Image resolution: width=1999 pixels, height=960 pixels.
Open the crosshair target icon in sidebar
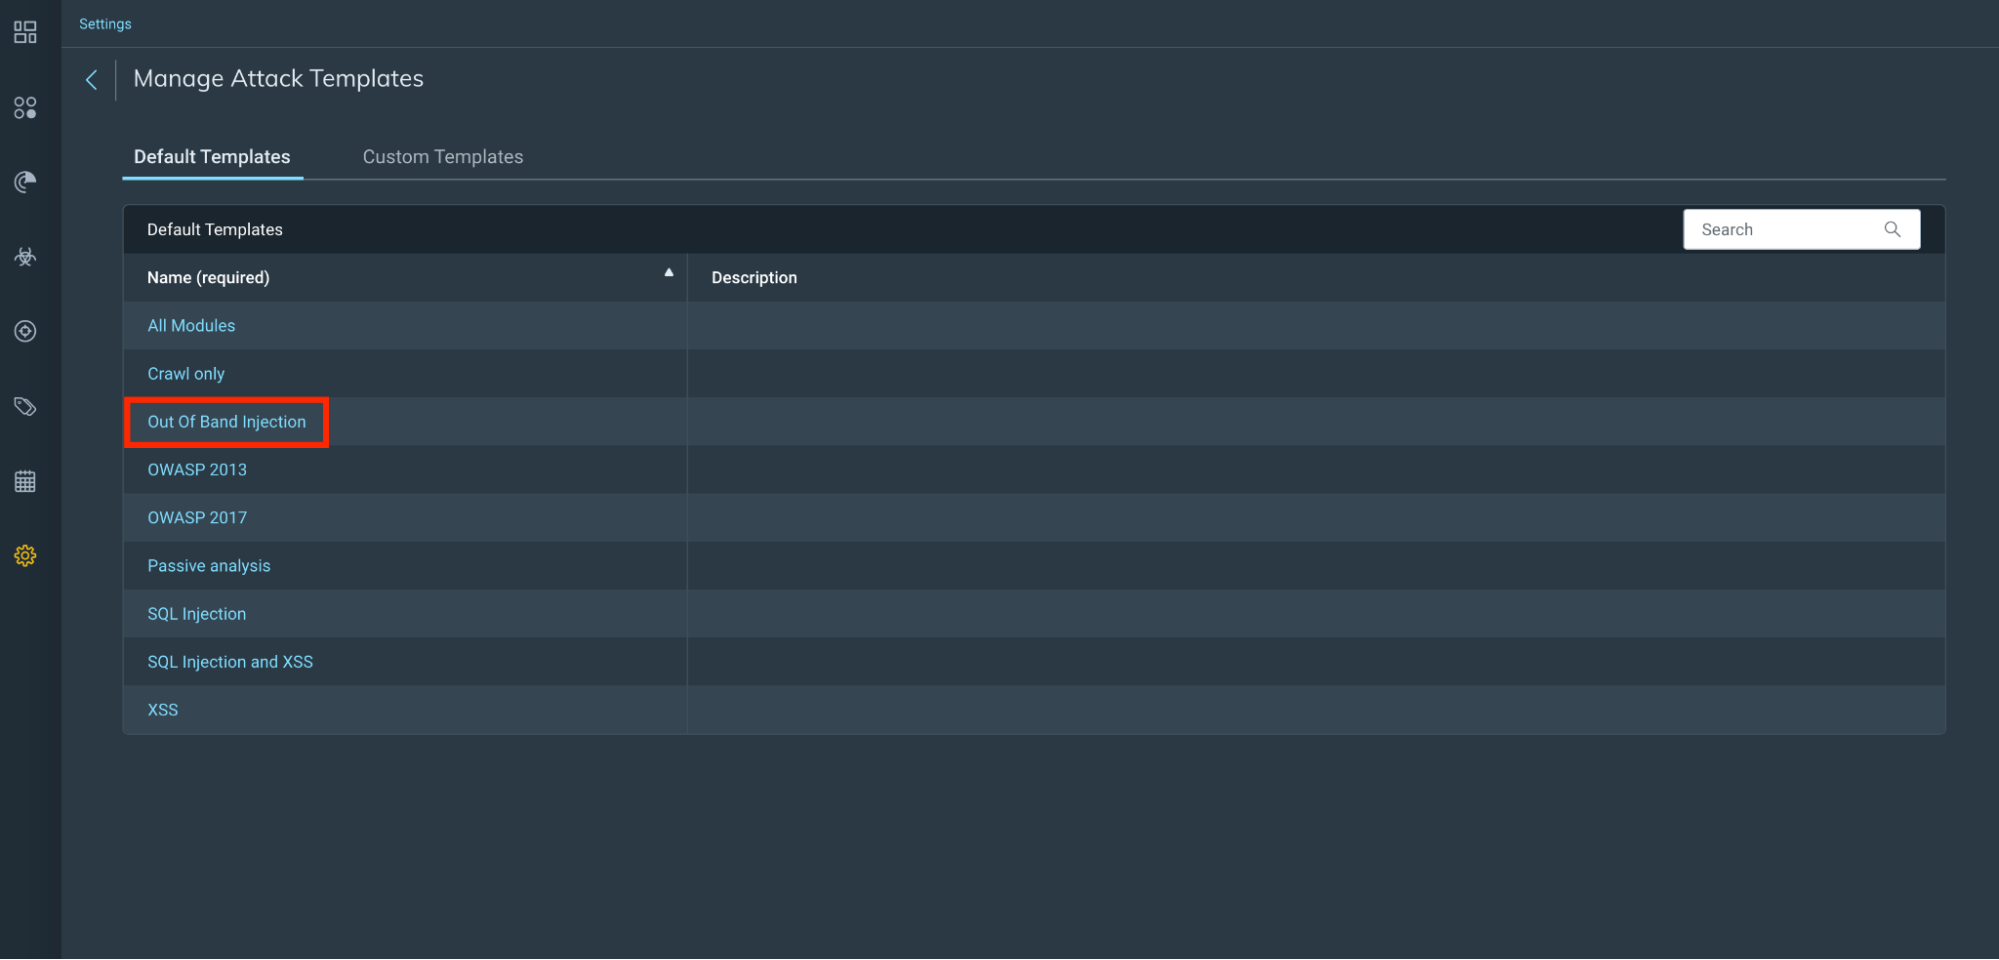coord(25,331)
